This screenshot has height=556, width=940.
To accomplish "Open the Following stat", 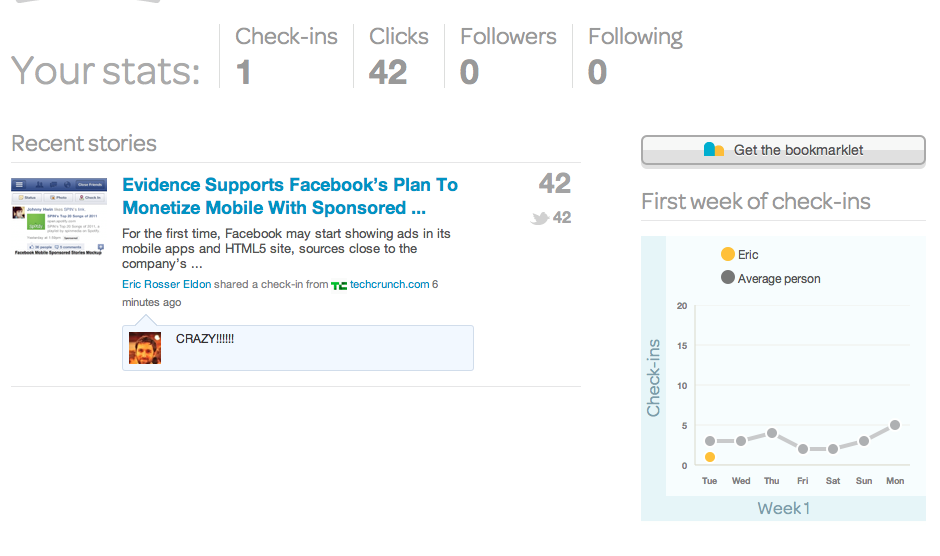I will 635,56.
